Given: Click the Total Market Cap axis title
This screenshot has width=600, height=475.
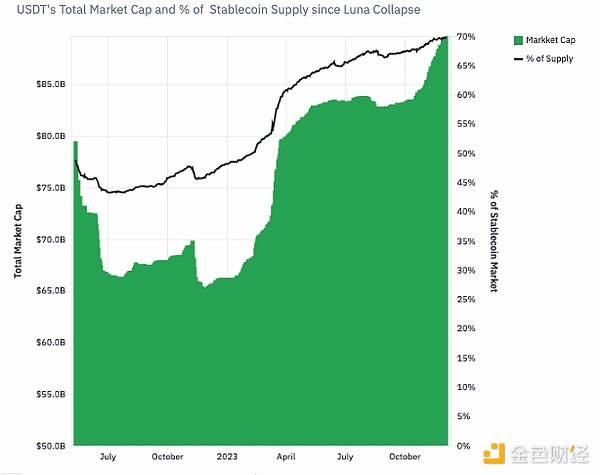Looking at the screenshot, I should (17, 238).
